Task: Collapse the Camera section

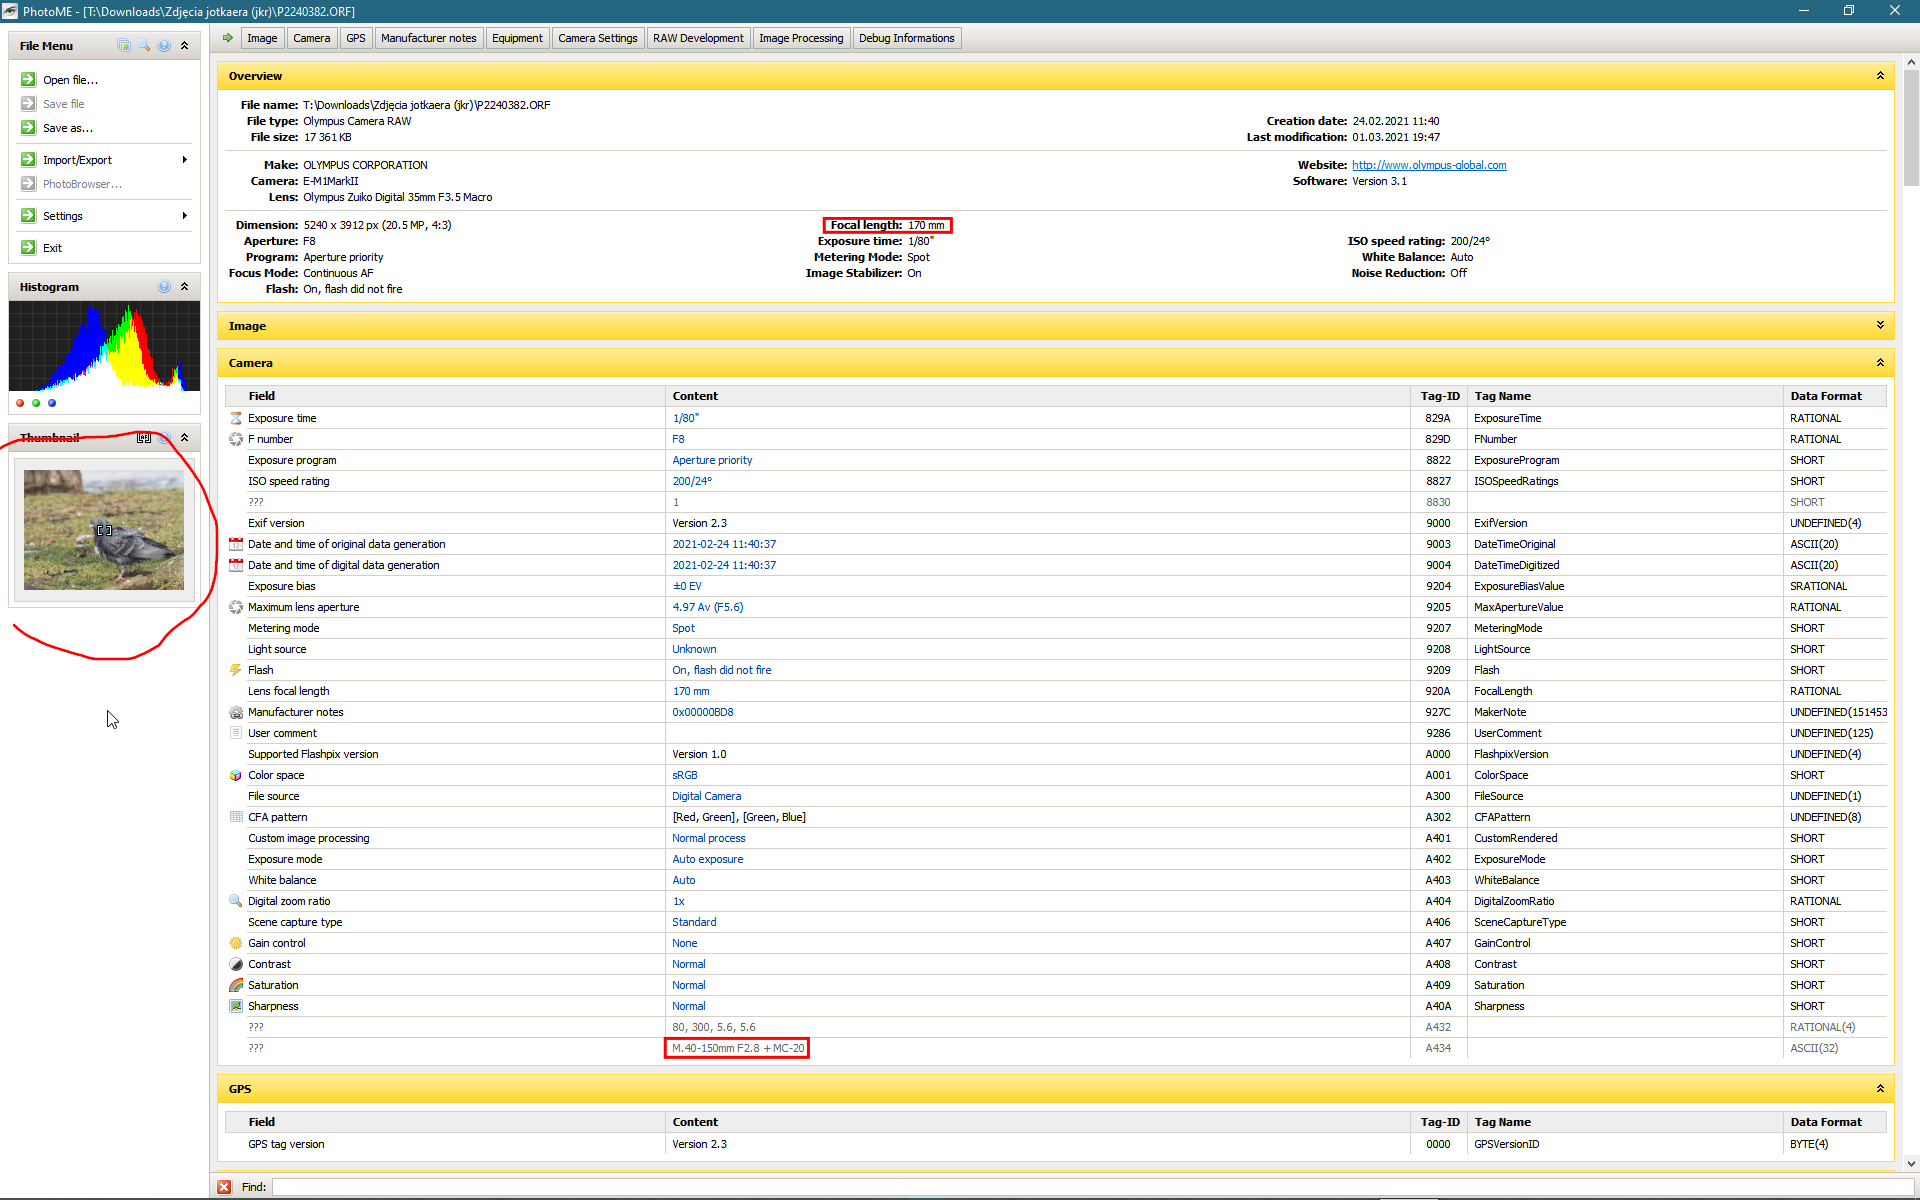Action: (1880, 363)
